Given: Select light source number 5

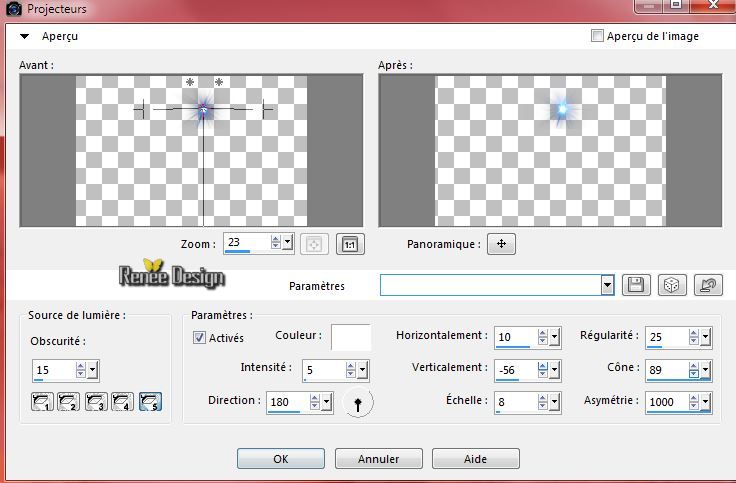Looking at the screenshot, I should pyautogui.click(x=150, y=402).
